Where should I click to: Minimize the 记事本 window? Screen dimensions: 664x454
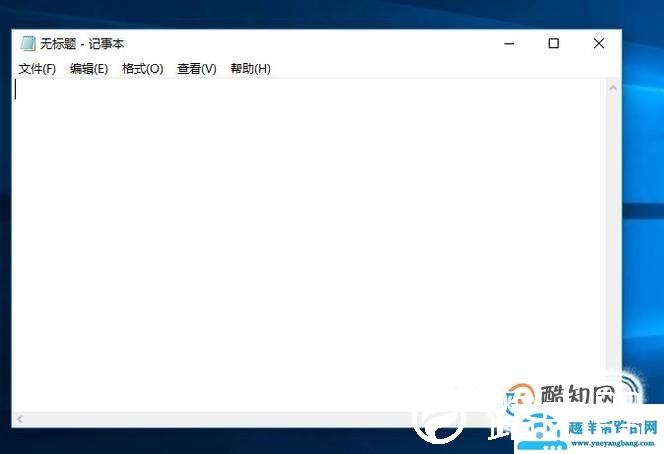click(509, 43)
